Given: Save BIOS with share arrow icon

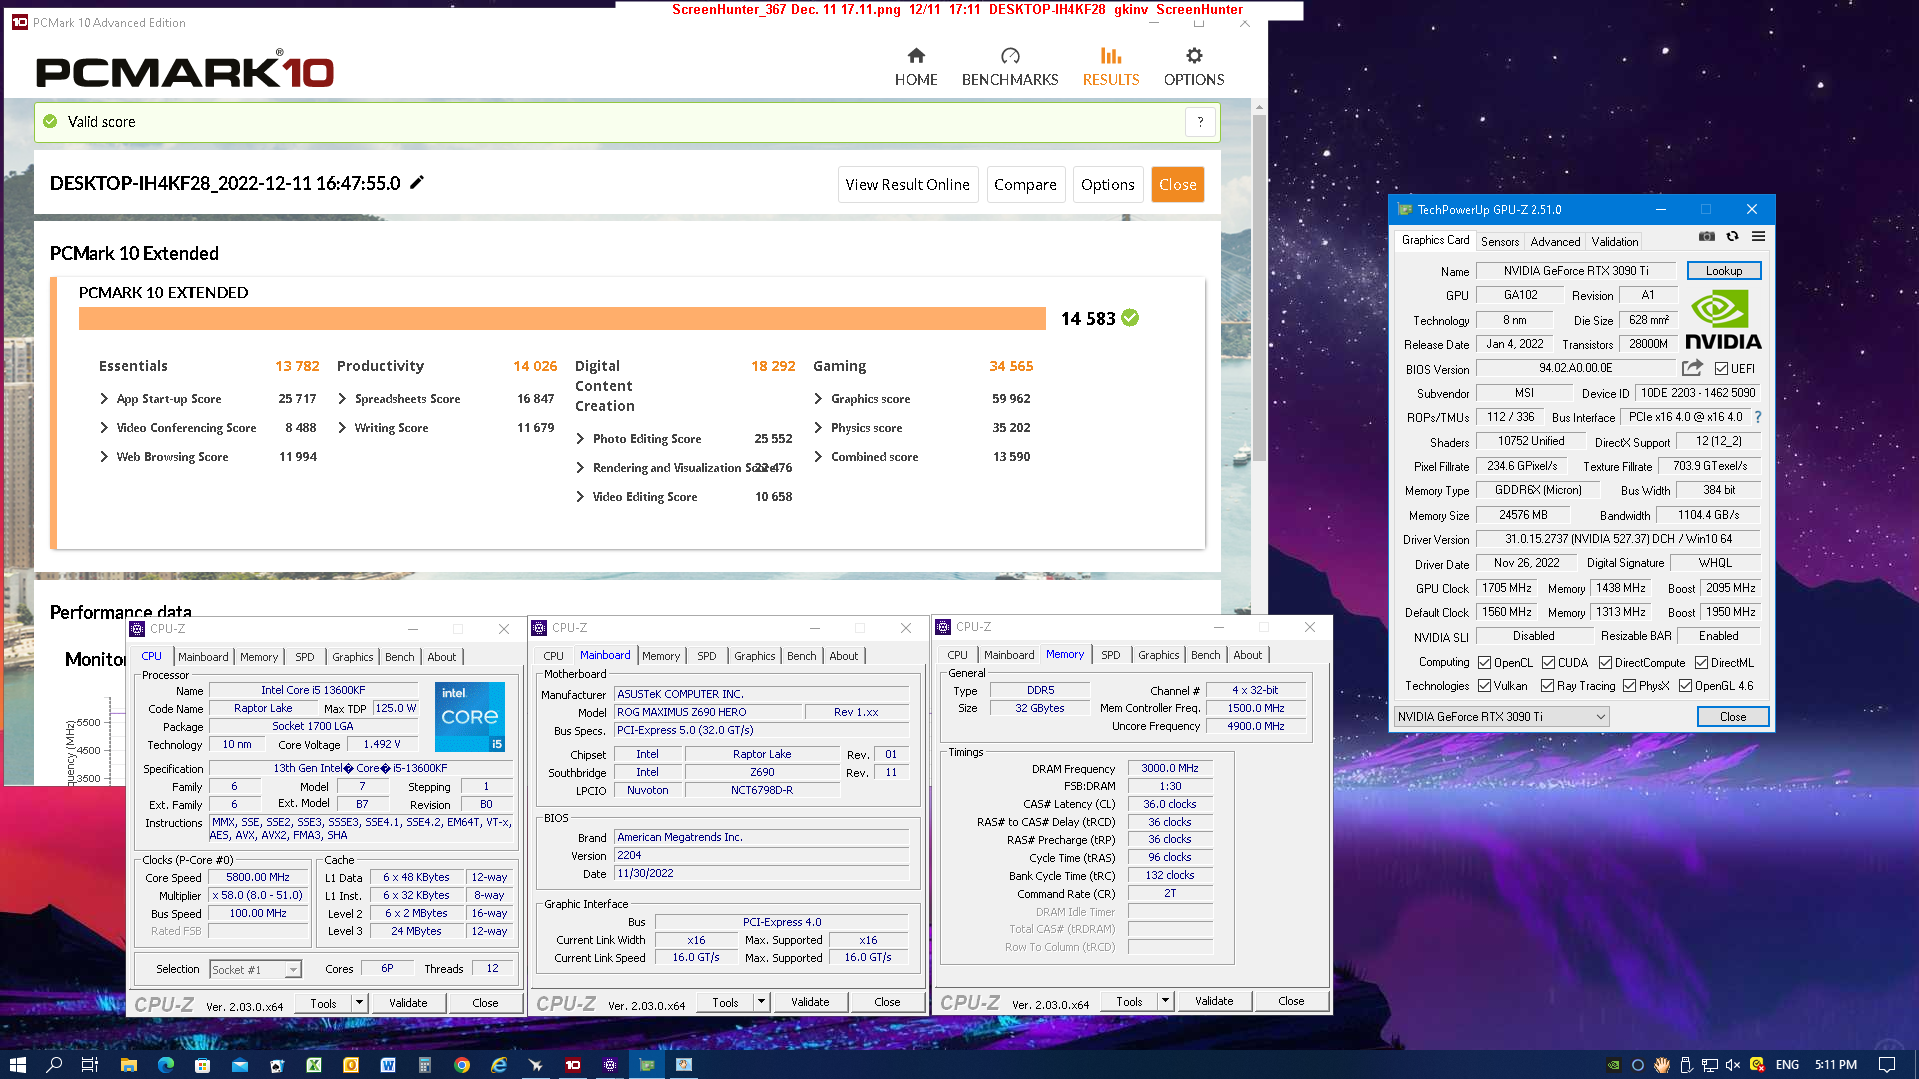Looking at the screenshot, I should point(1692,368).
